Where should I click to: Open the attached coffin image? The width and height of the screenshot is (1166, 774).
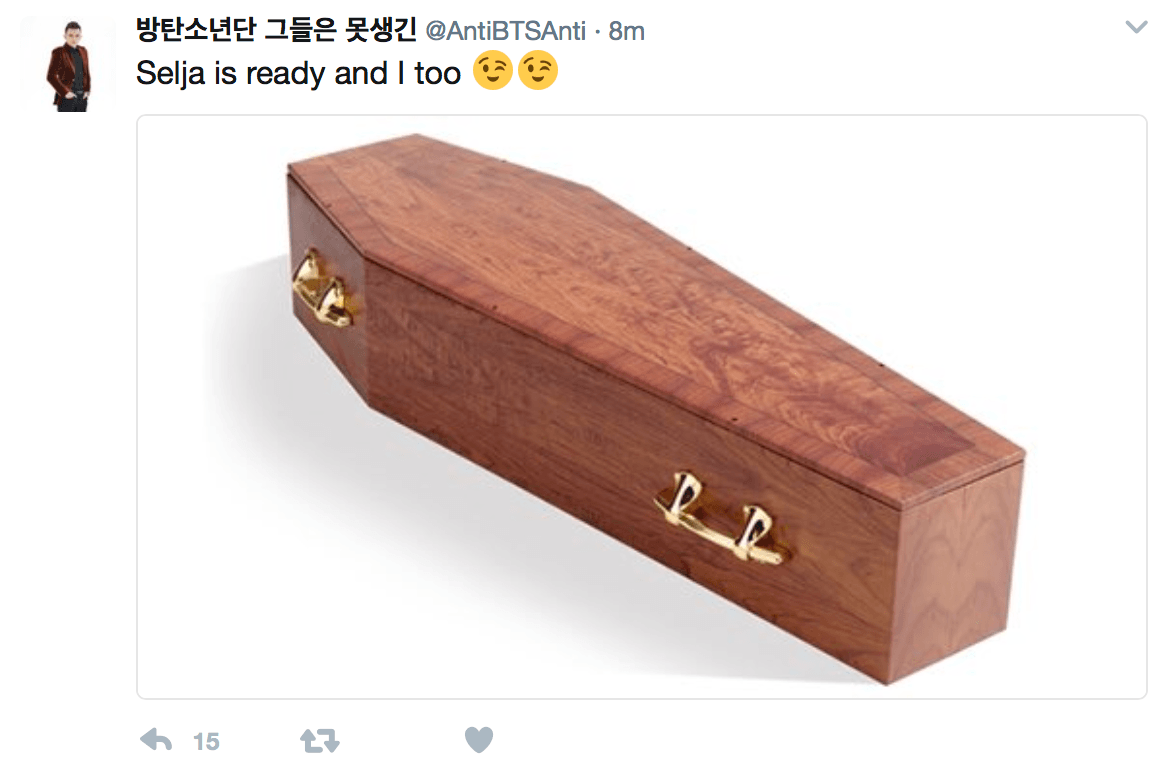click(642, 407)
